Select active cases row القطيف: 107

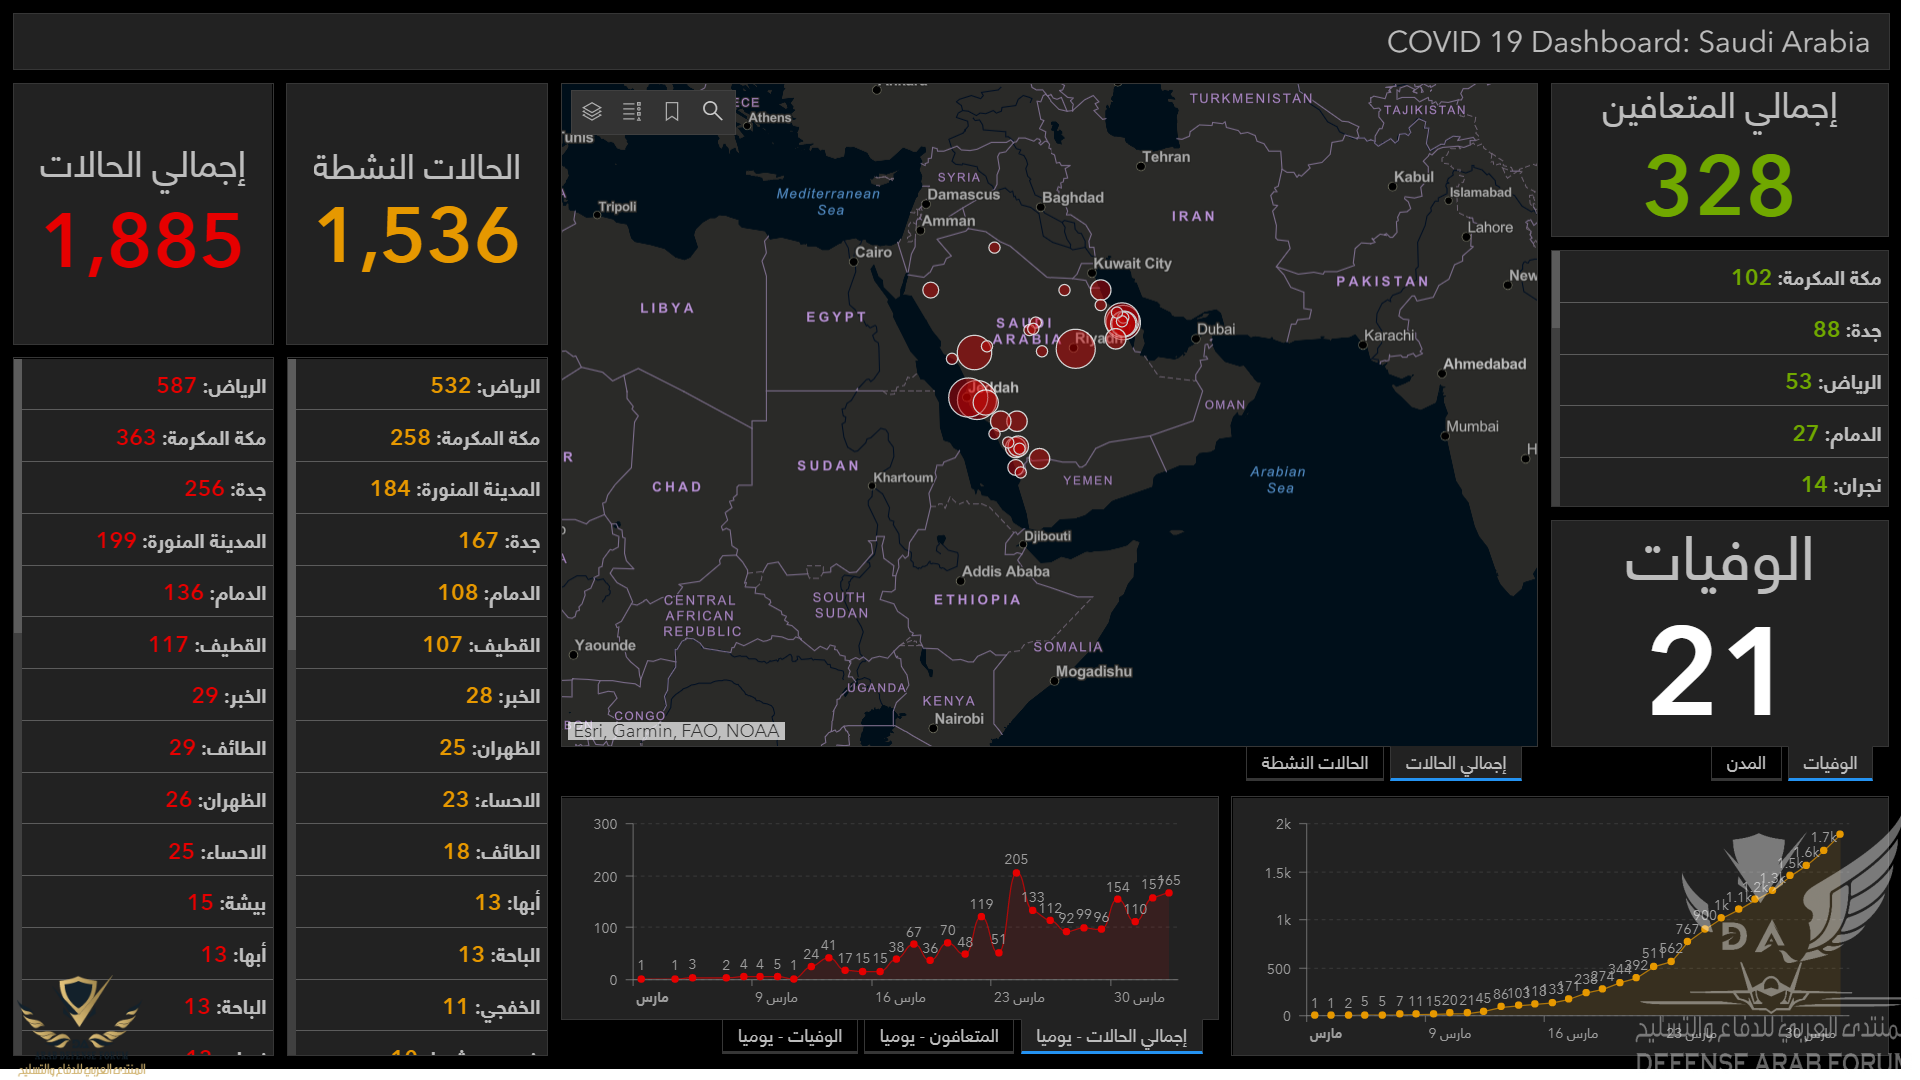point(421,644)
